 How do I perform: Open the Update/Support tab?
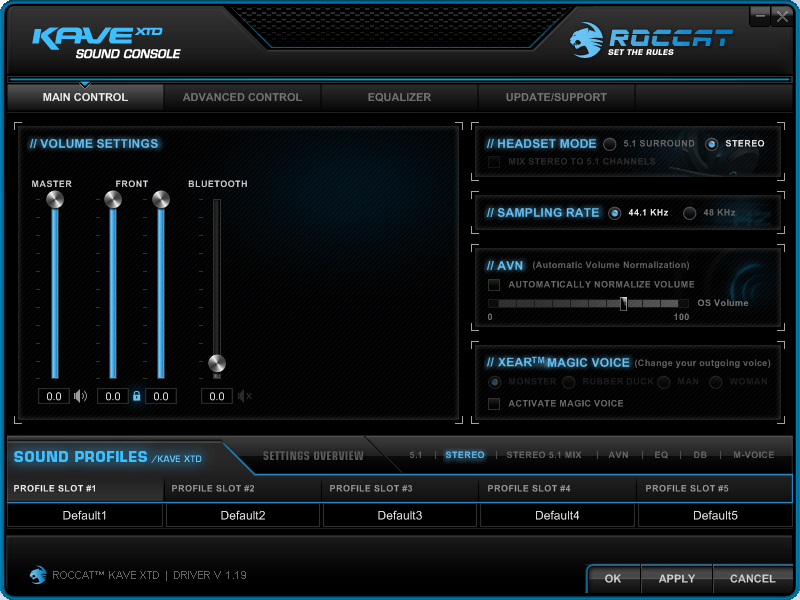556,97
